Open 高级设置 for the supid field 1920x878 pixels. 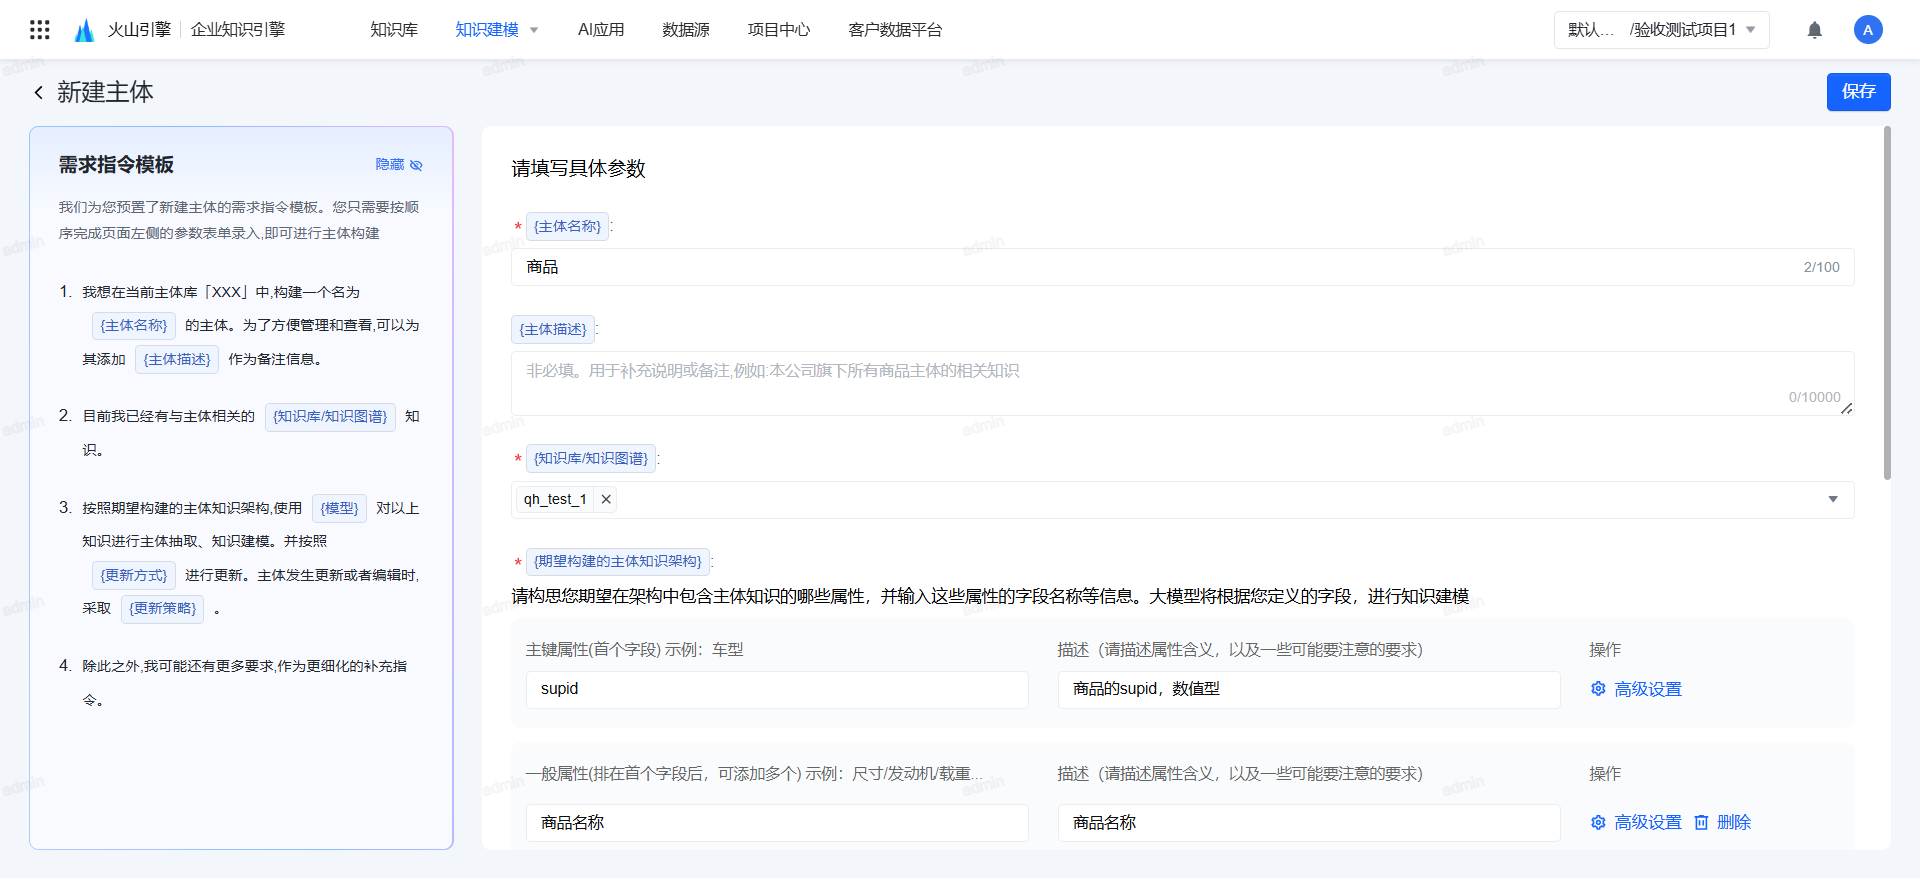[1636, 689]
